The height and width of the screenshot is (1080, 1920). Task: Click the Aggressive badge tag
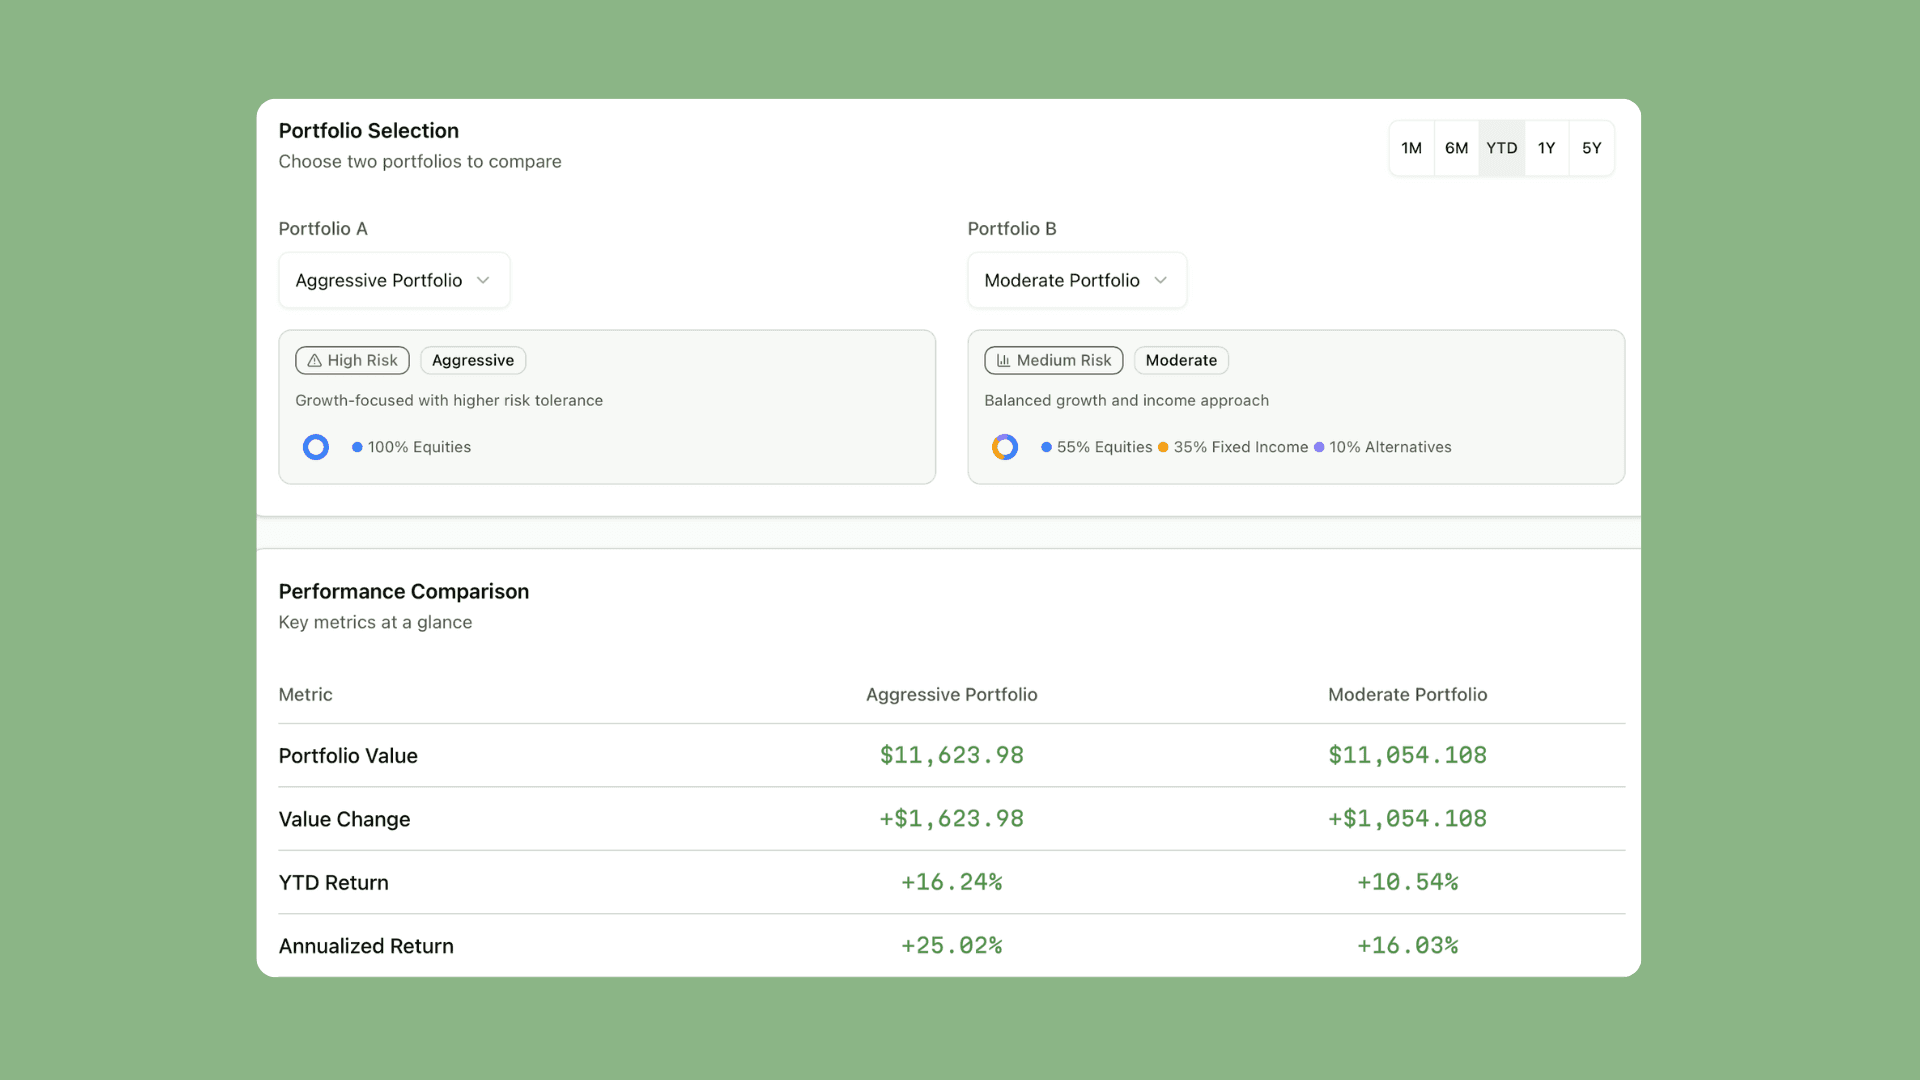coord(473,361)
